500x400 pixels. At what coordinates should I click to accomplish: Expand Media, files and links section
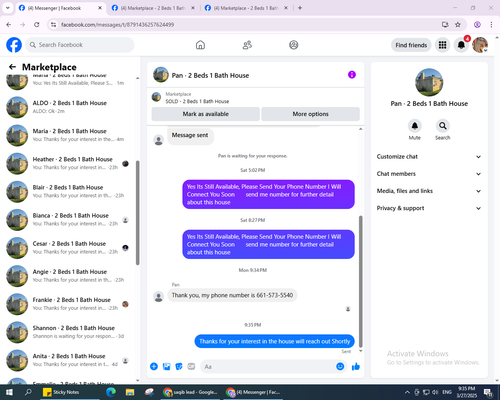pyautogui.click(x=429, y=191)
